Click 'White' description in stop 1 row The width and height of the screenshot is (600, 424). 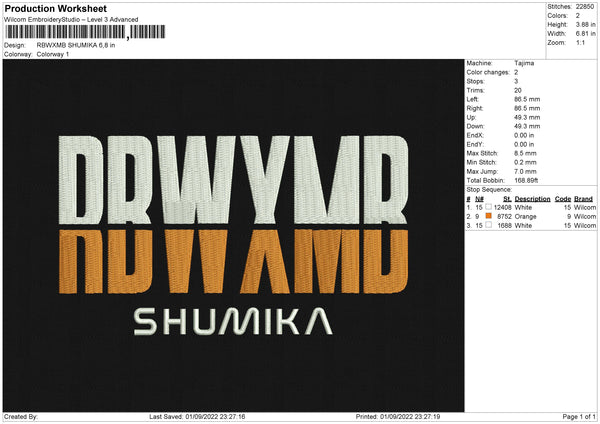pos(523,207)
